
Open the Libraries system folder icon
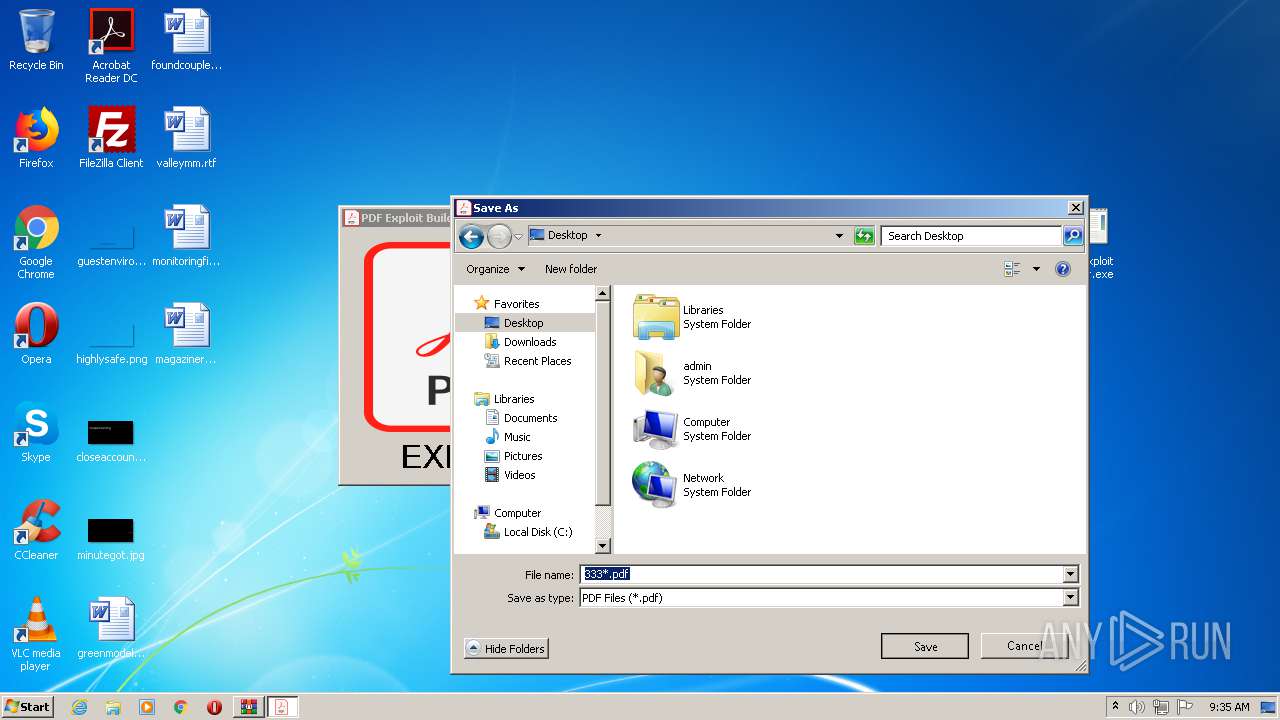[x=656, y=317]
